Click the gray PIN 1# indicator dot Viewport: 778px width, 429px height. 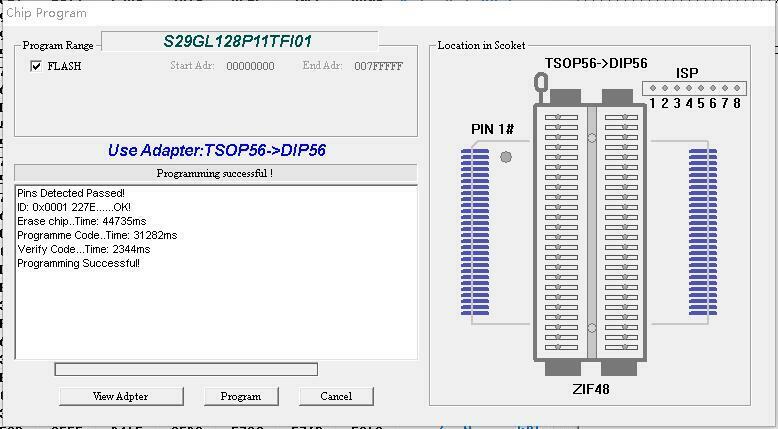tap(506, 157)
